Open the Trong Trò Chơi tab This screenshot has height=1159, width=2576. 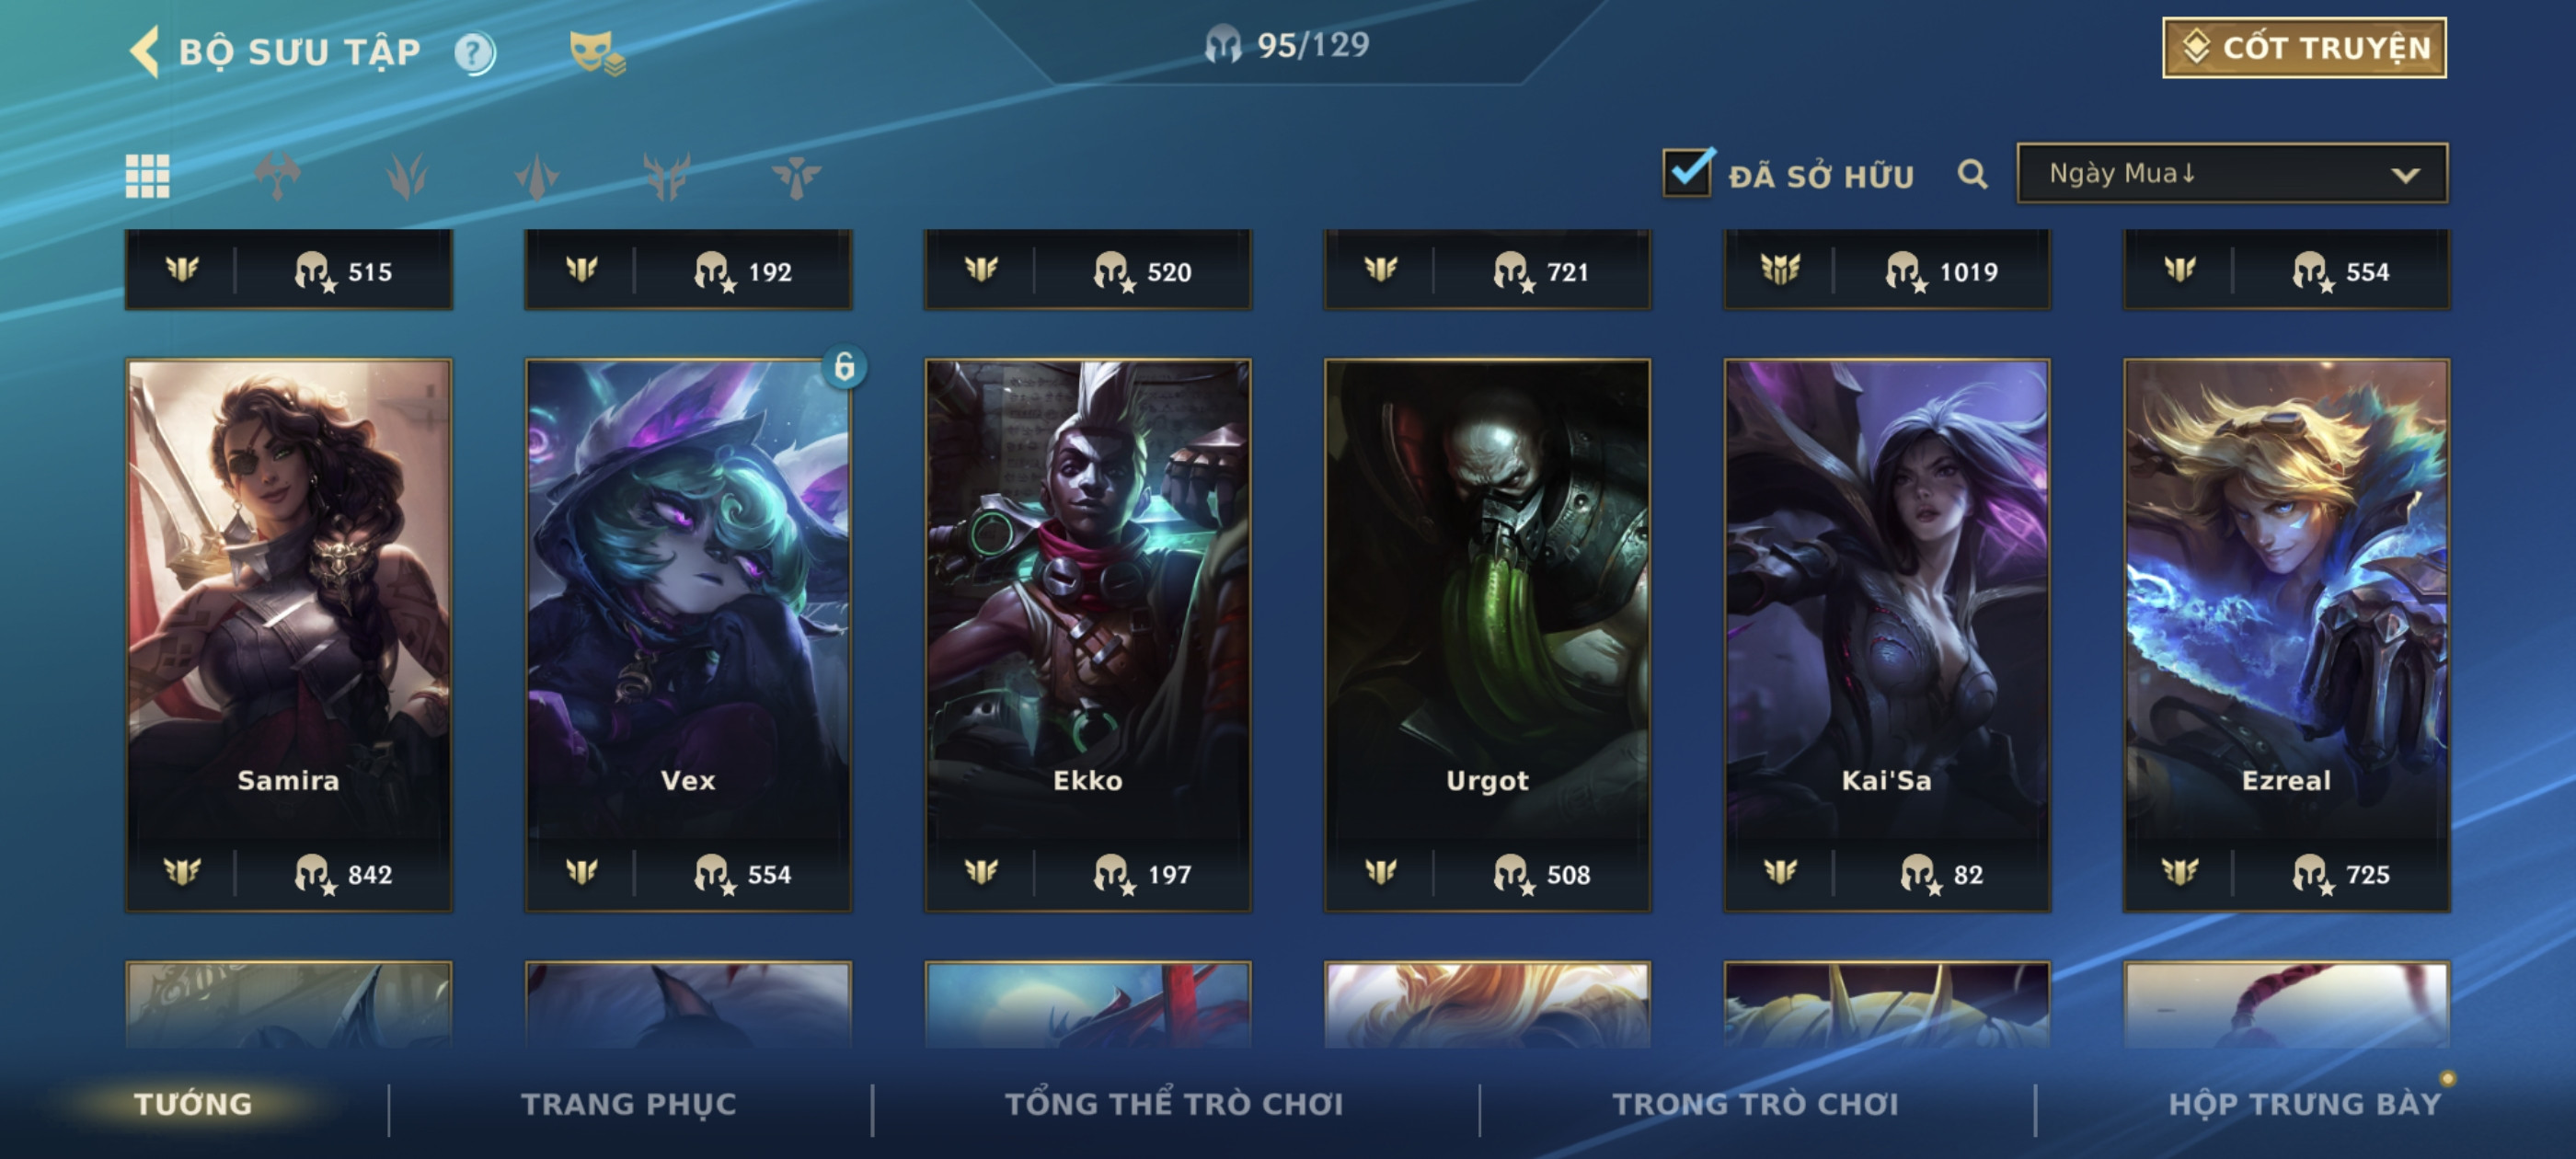pos(1755,1104)
